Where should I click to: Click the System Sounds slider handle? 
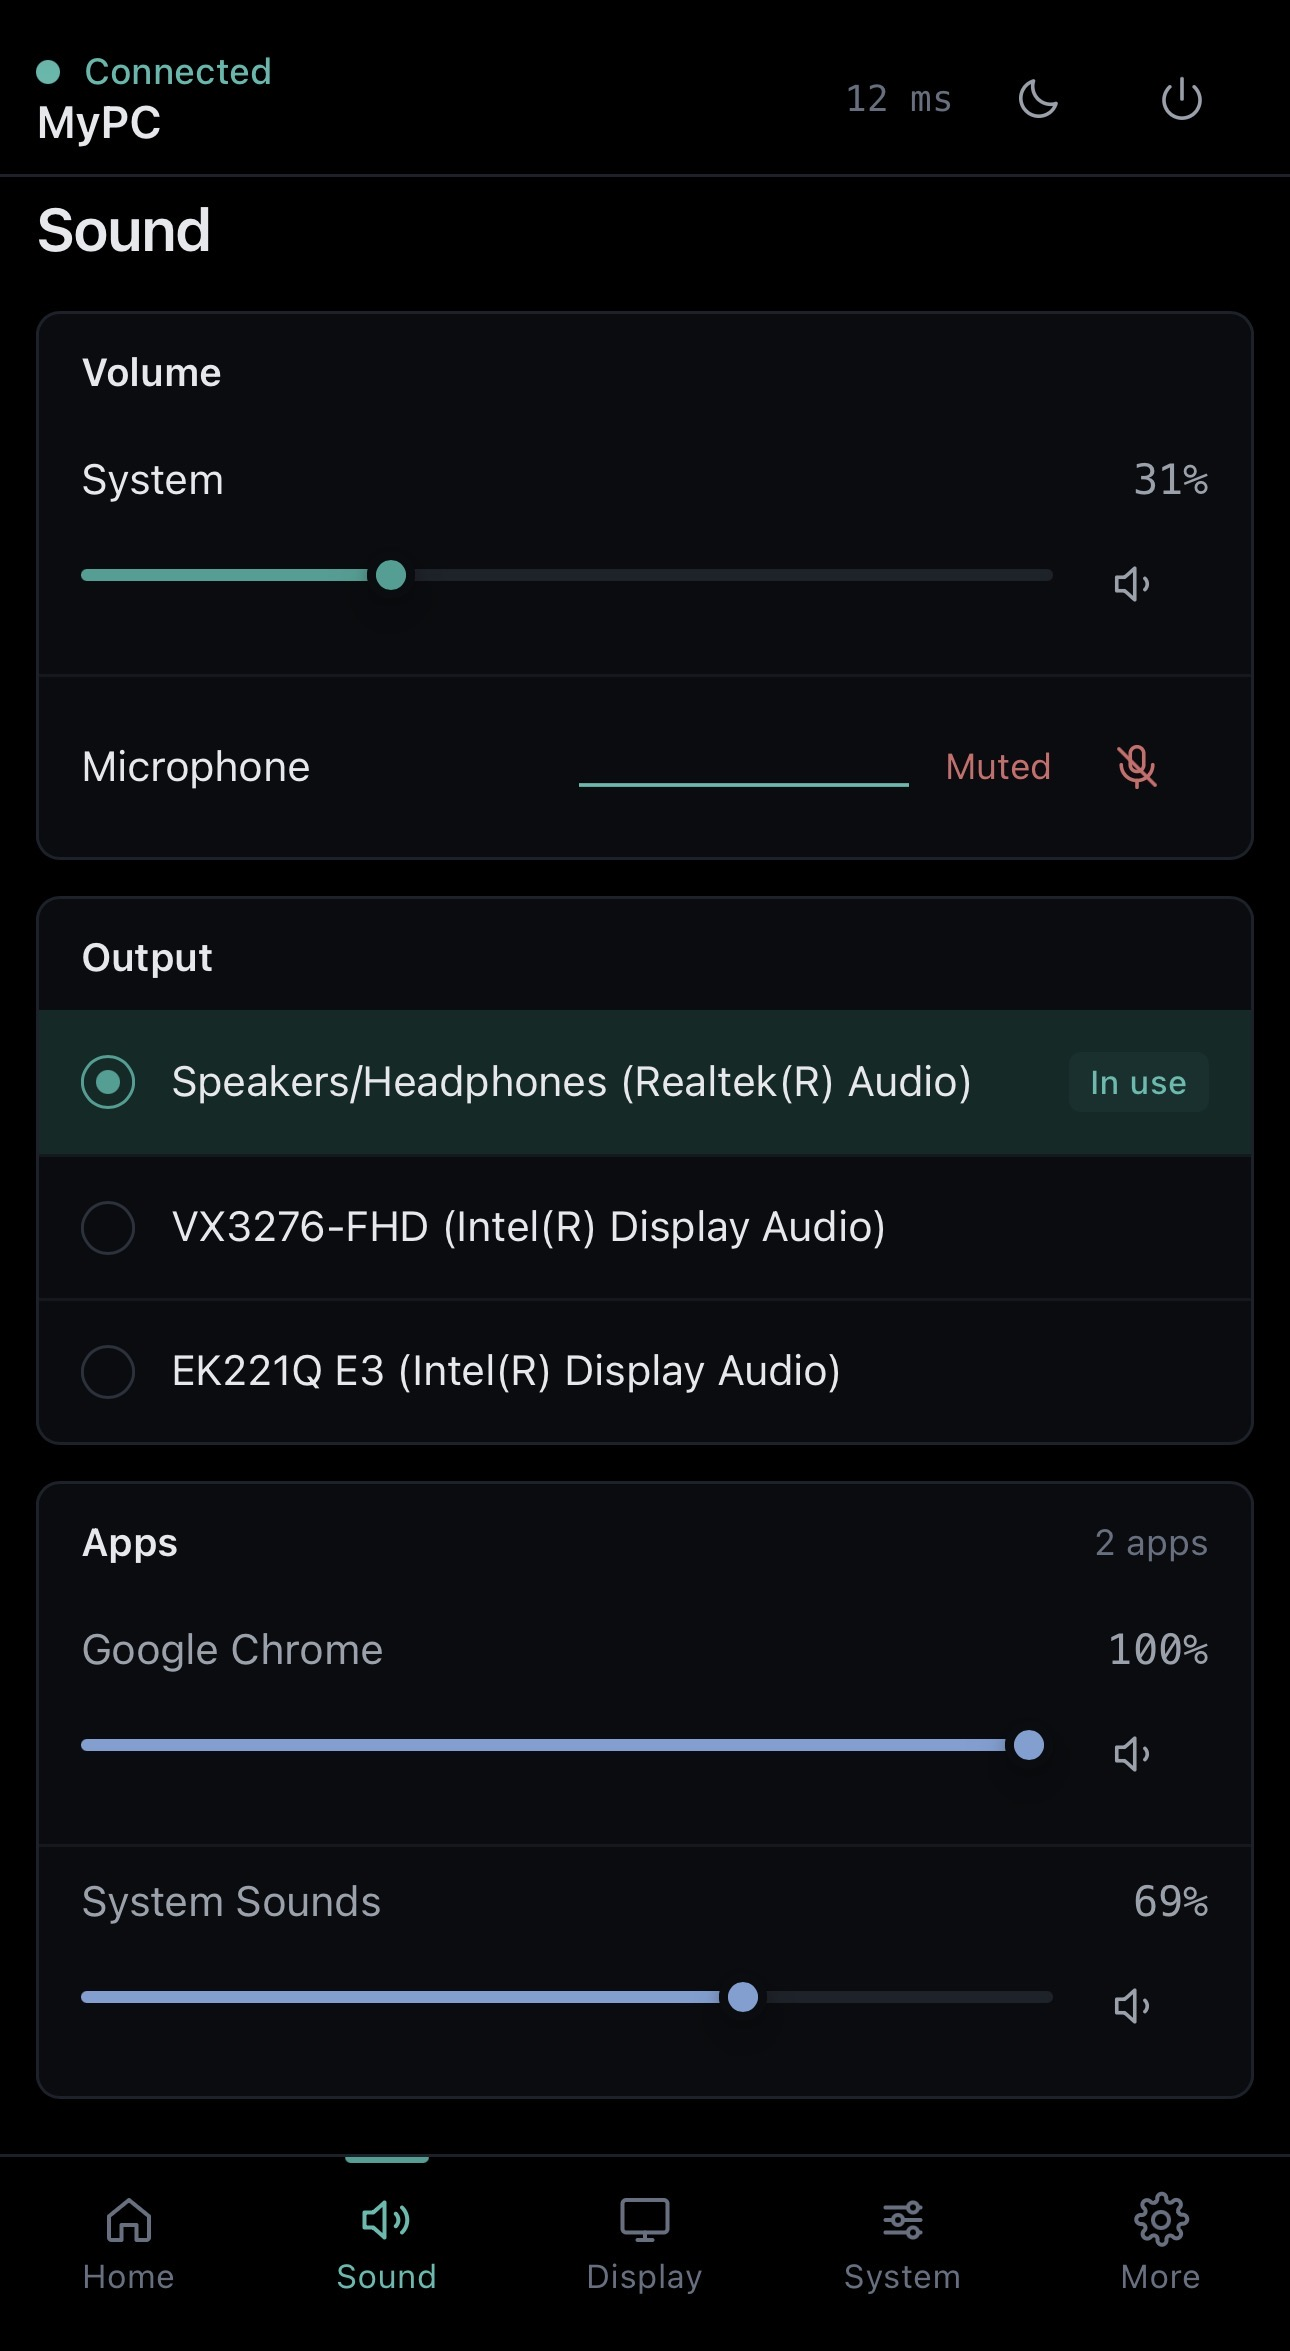[743, 1997]
